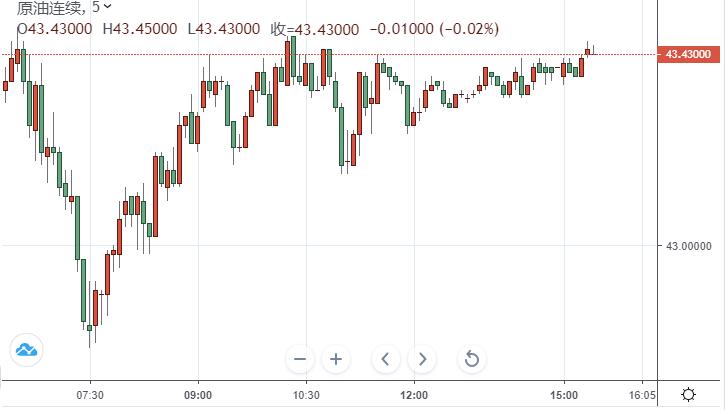Image resolution: width=727 pixels, height=410 pixels.
Task: Click the blue cloud logo icon
Action: tap(26, 350)
